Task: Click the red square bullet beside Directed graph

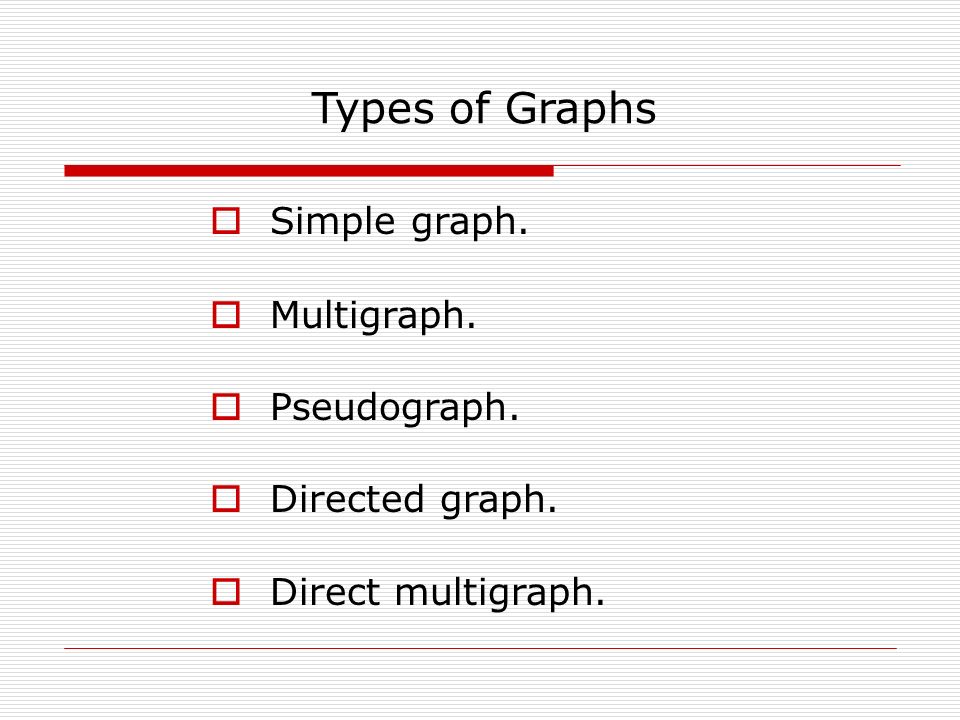Action: pos(226,498)
